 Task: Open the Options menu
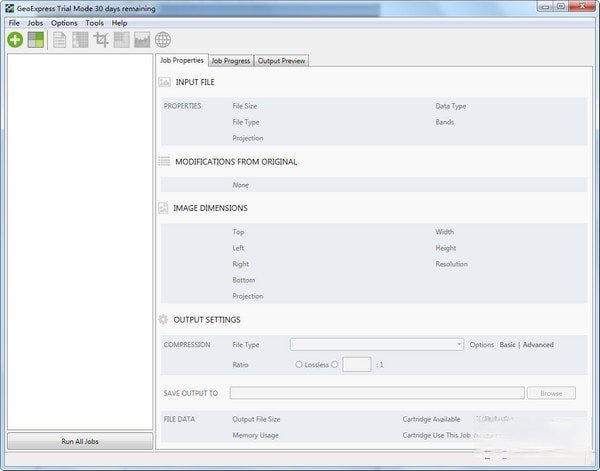(64, 23)
